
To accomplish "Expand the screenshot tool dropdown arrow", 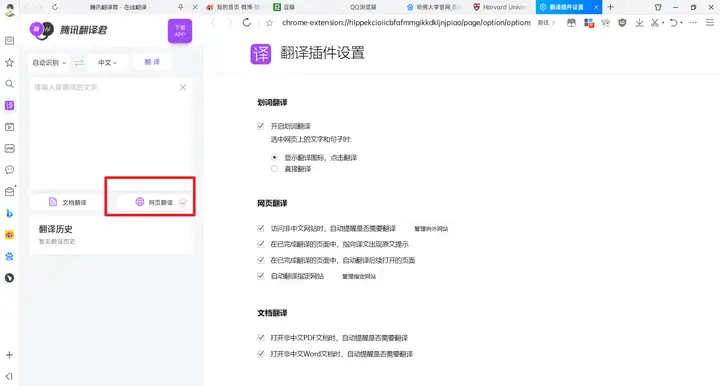I will click(663, 23).
